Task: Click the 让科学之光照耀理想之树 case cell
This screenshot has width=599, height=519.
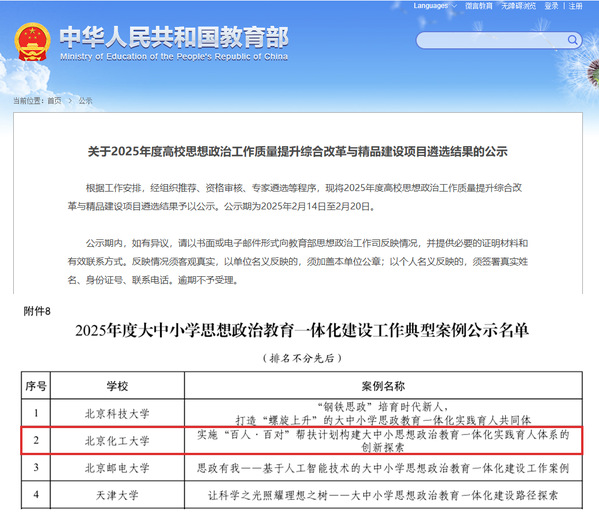Action: coord(383,495)
